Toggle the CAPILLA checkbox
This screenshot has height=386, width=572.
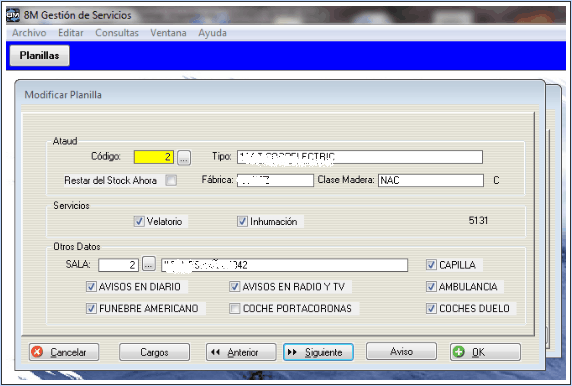click(431, 265)
